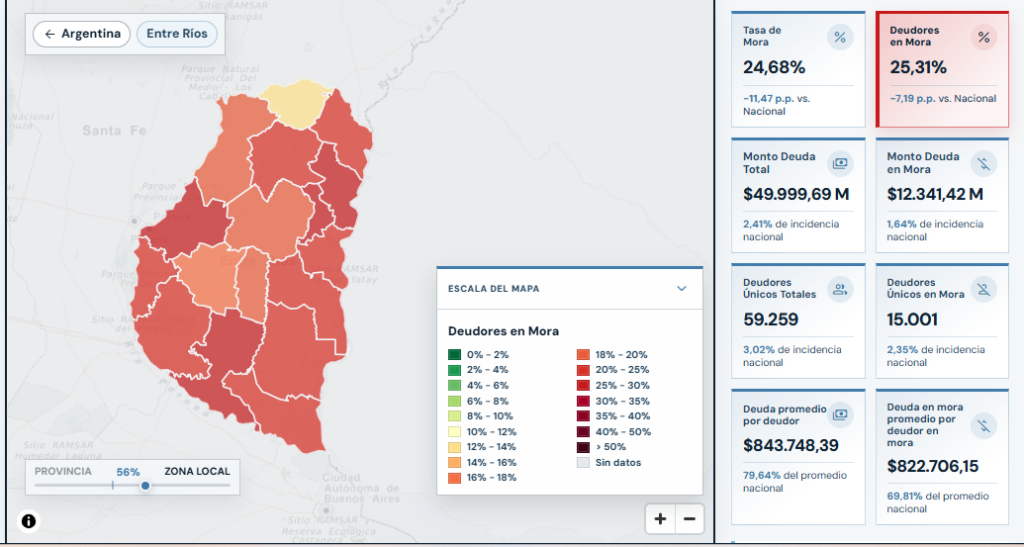Viewport: 1024px width, 547px height.
Task: Click the 56% slider value
Action: [x=128, y=472]
